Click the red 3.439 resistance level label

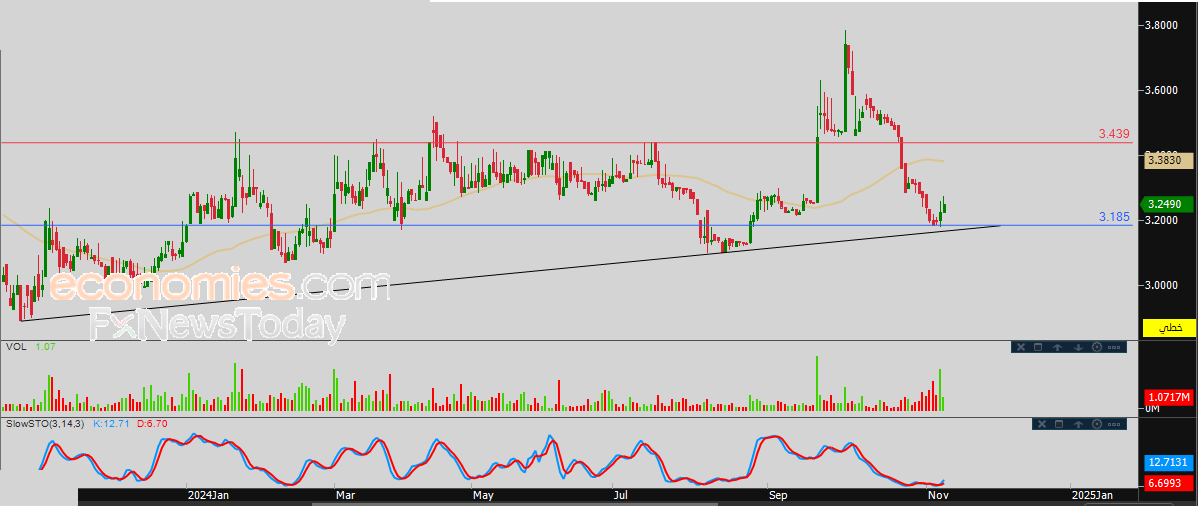1114,134
